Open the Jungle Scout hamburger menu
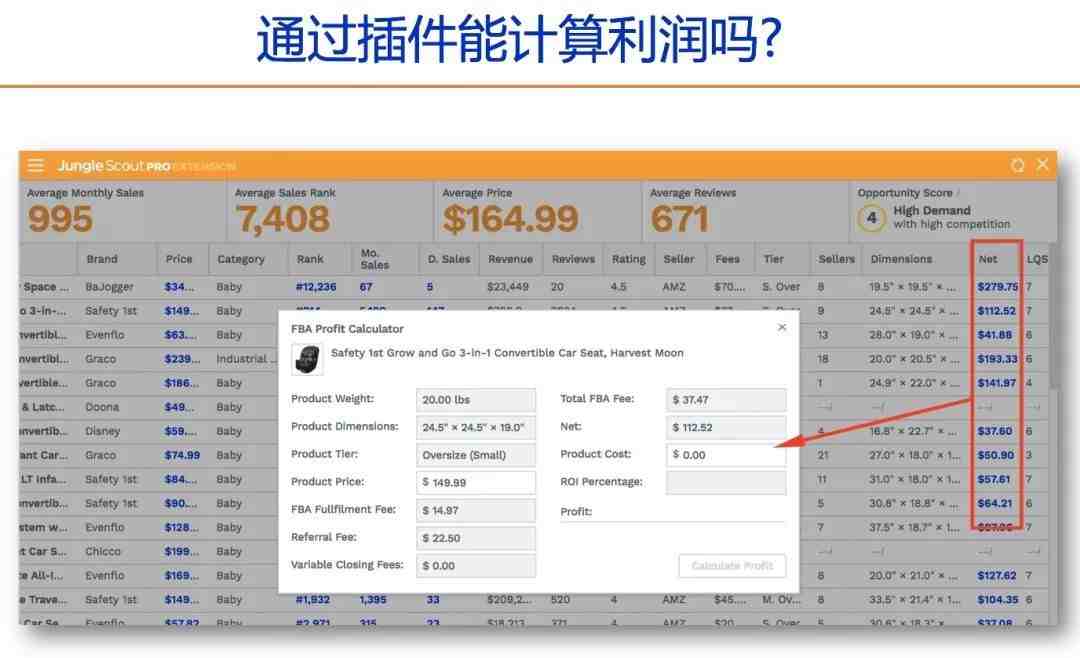 click(36, 165)
